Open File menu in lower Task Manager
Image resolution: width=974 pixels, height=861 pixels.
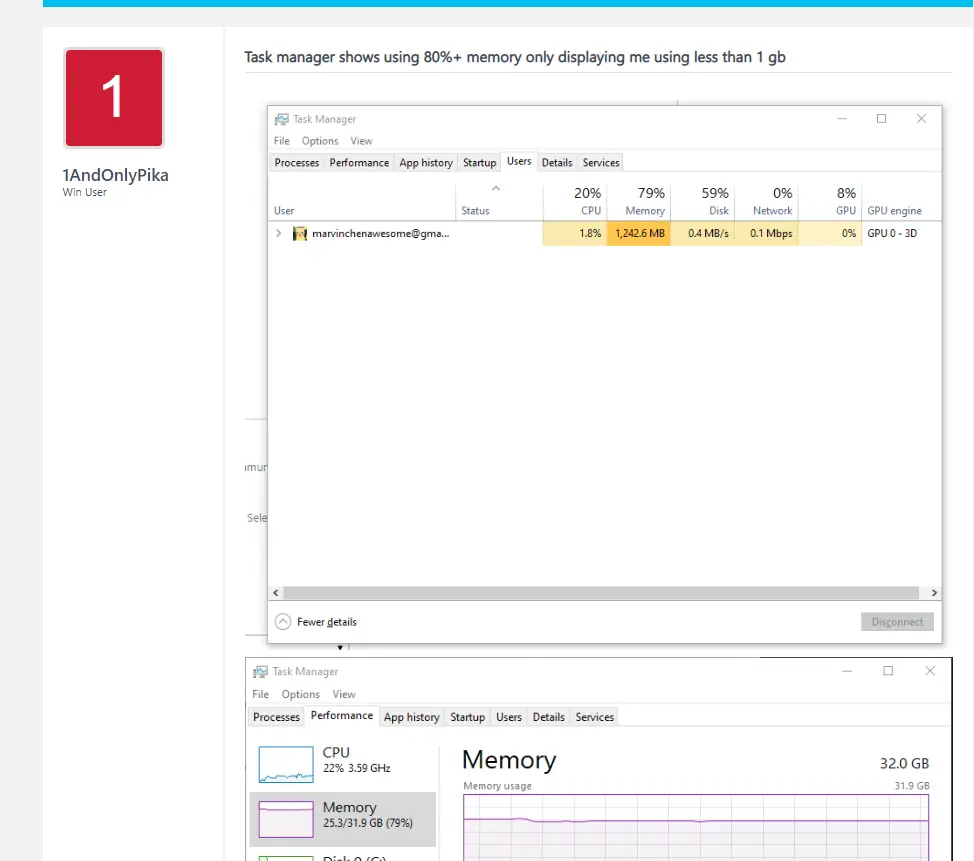pyautogui.click(x=260, y=695)
